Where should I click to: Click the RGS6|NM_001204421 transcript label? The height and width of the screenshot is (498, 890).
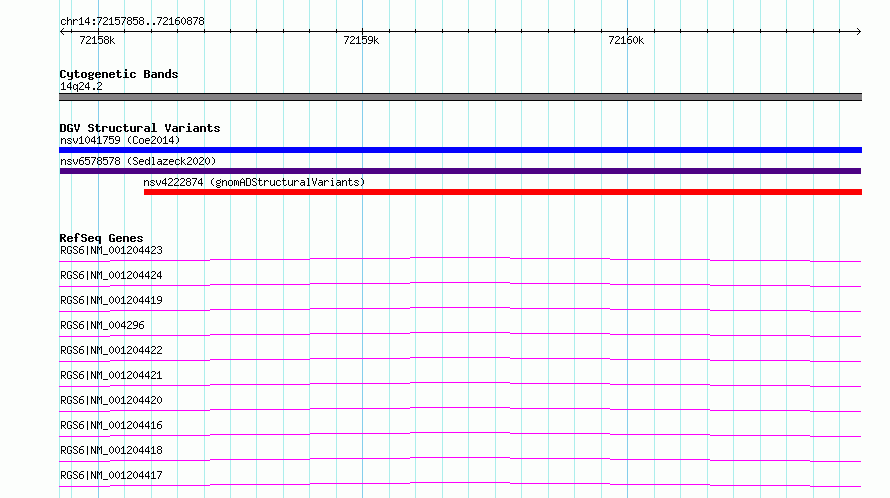coord(111,375)
